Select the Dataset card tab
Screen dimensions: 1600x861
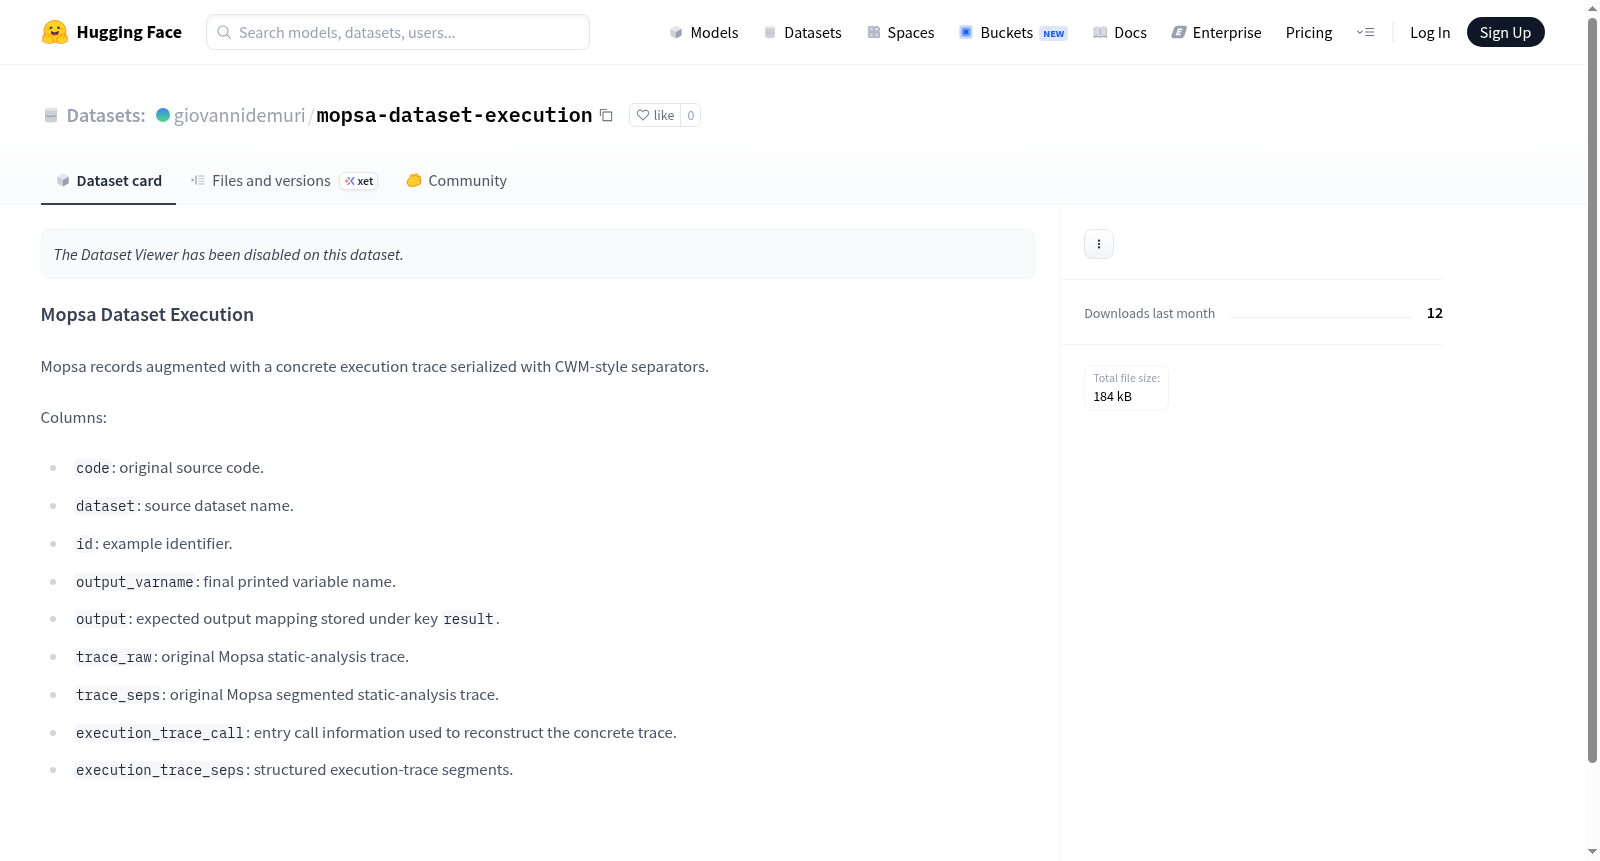(x=109, y=181)
